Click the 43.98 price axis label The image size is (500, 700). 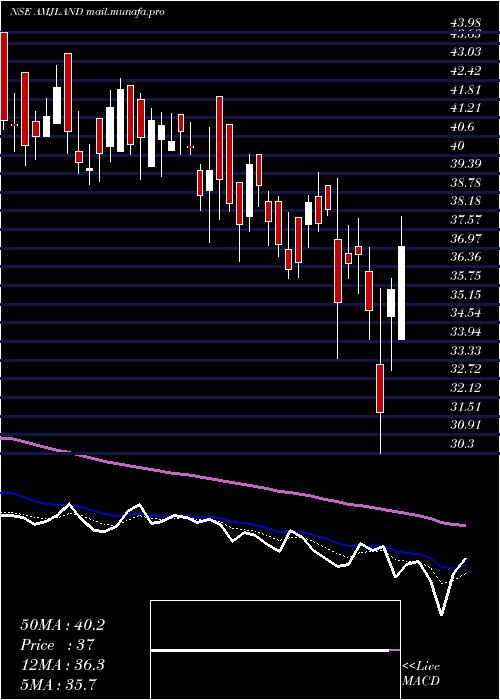(466, 23)
